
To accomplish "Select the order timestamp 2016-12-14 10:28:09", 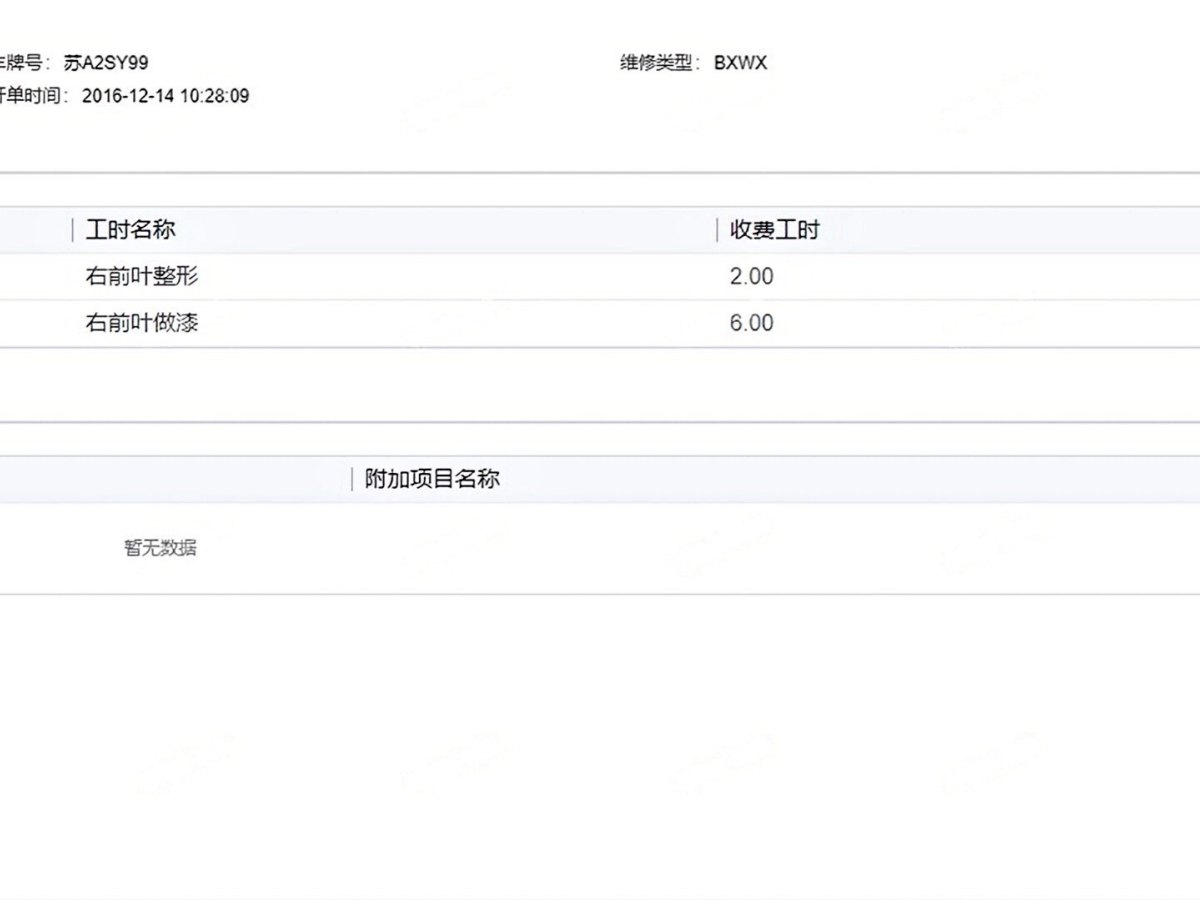I will 165,96.
